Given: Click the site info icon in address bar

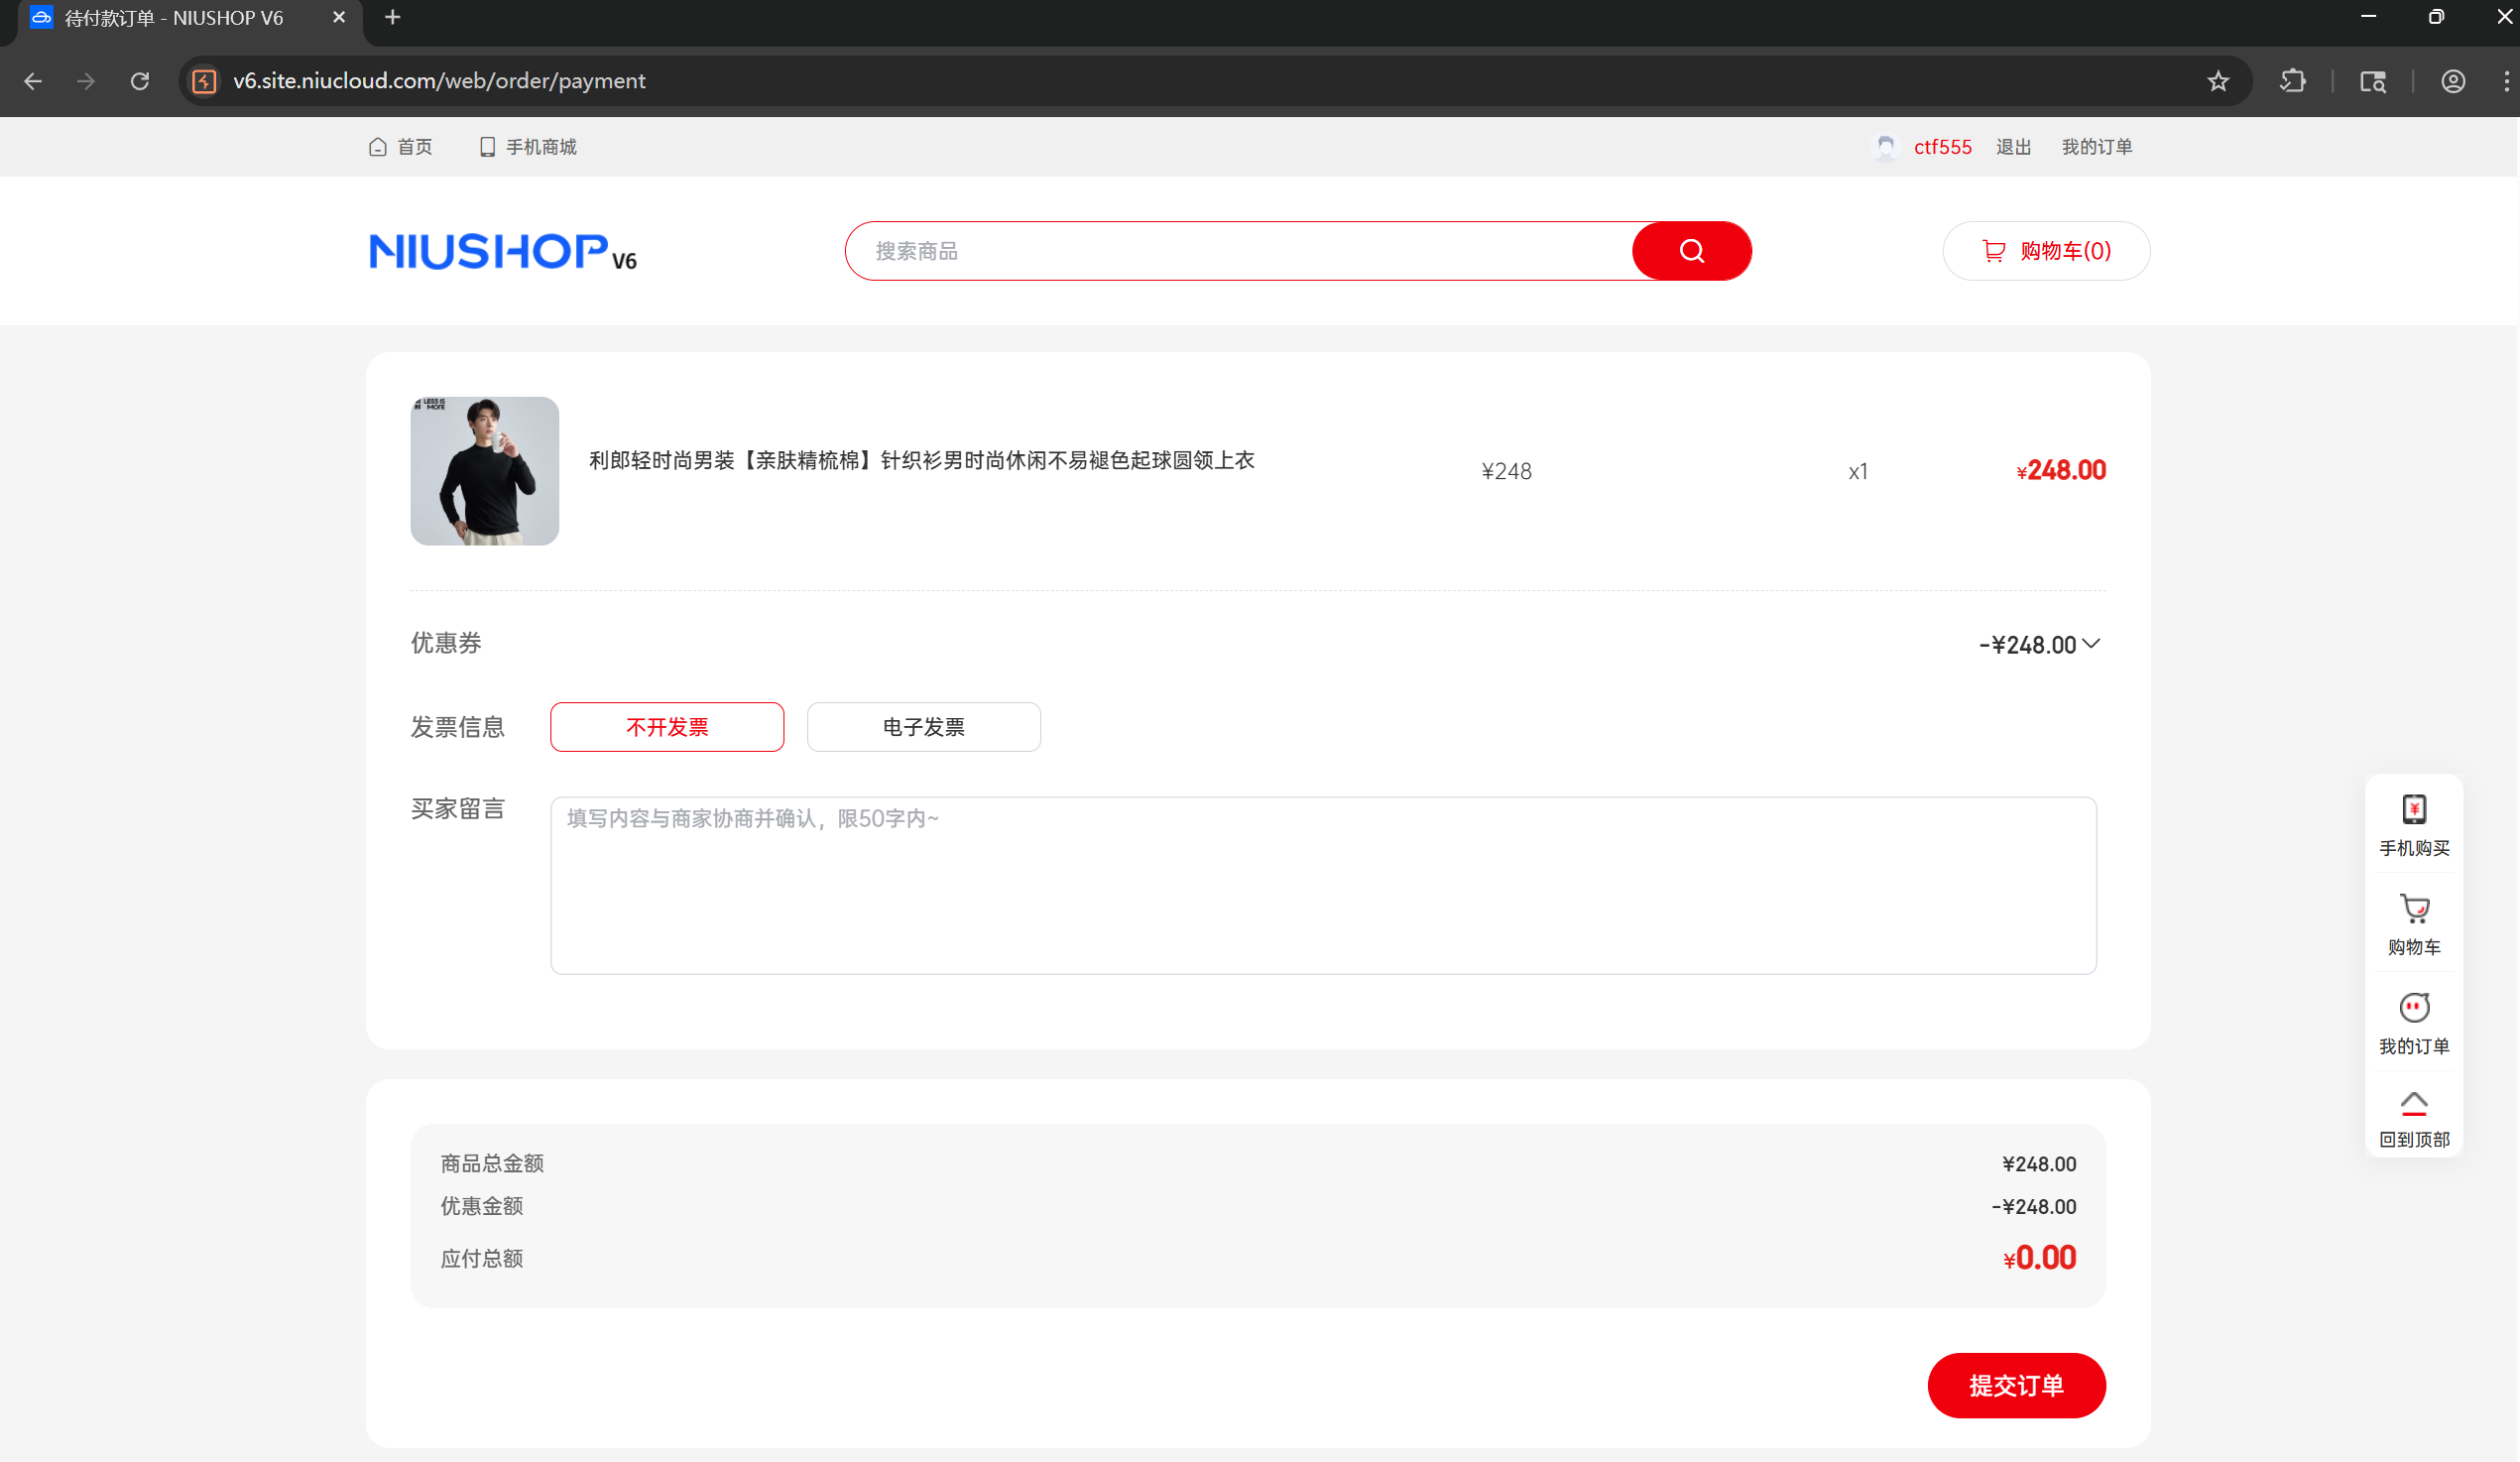Looking at the screenshot, I should point(204,81).
